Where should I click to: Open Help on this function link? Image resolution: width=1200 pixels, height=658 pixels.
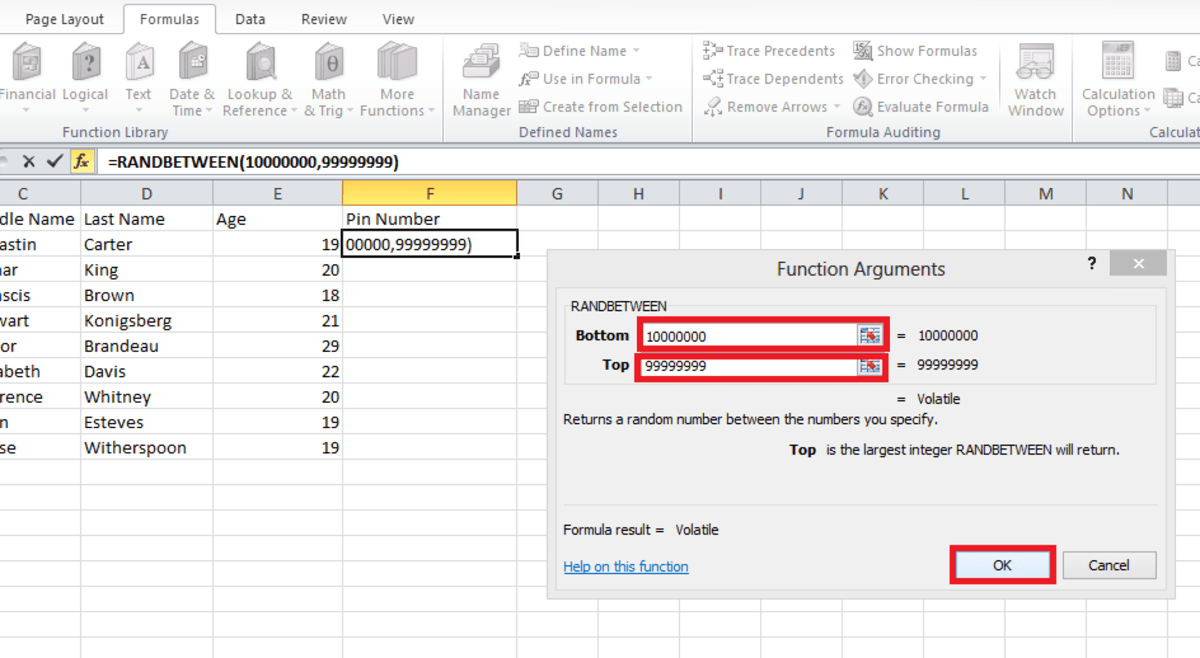click(x=625, y=566)
